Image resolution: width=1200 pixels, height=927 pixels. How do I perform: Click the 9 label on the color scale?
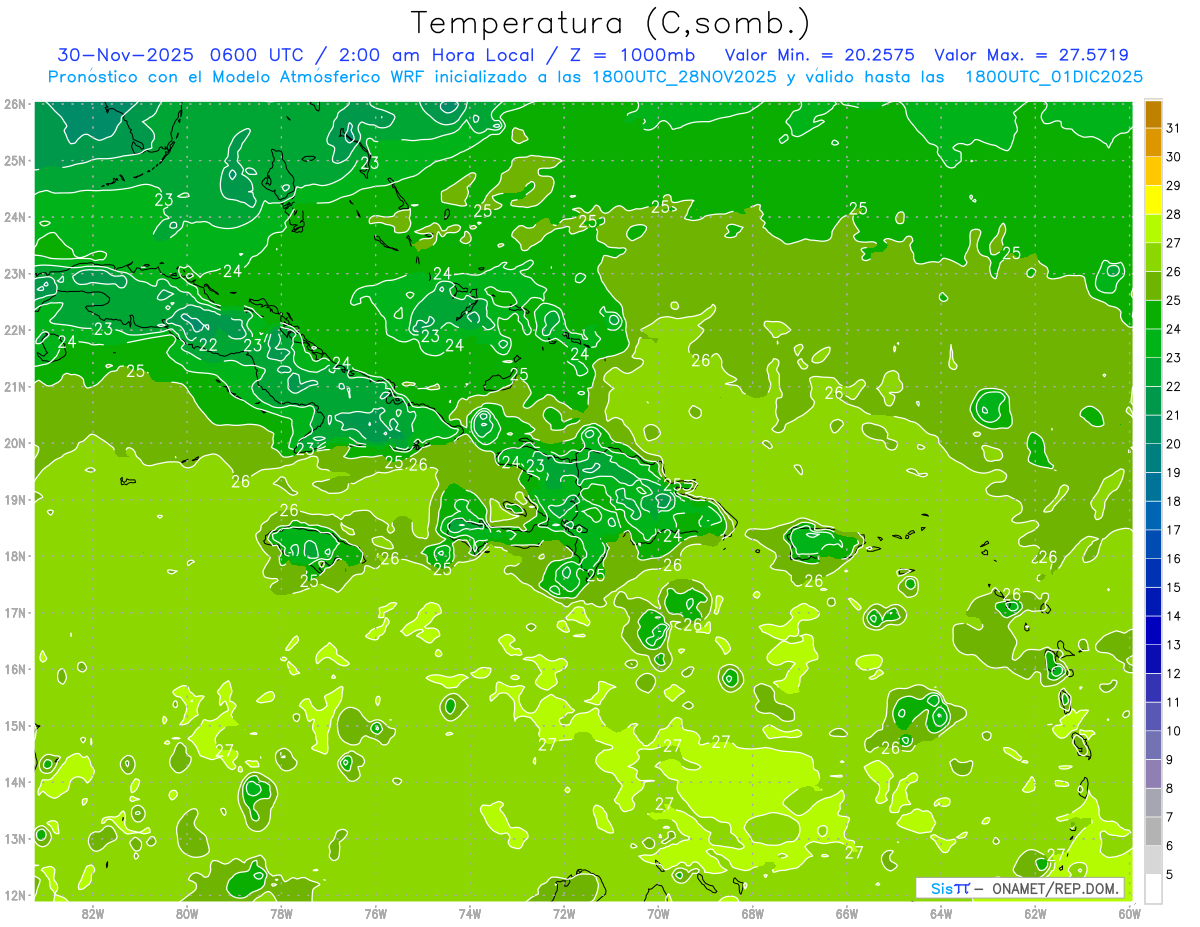pos(1170,760)
